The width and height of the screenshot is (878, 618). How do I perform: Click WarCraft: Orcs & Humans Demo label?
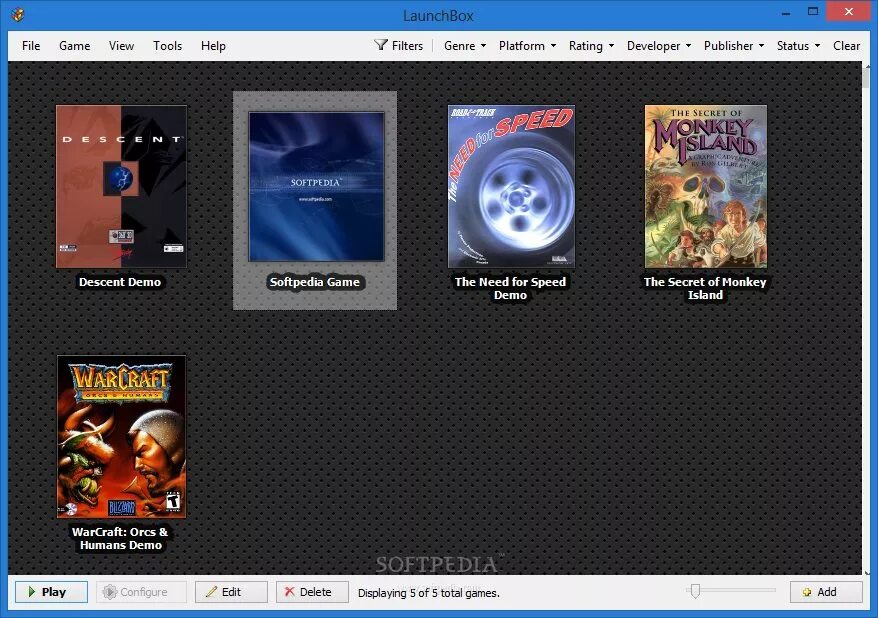point(120,539)
